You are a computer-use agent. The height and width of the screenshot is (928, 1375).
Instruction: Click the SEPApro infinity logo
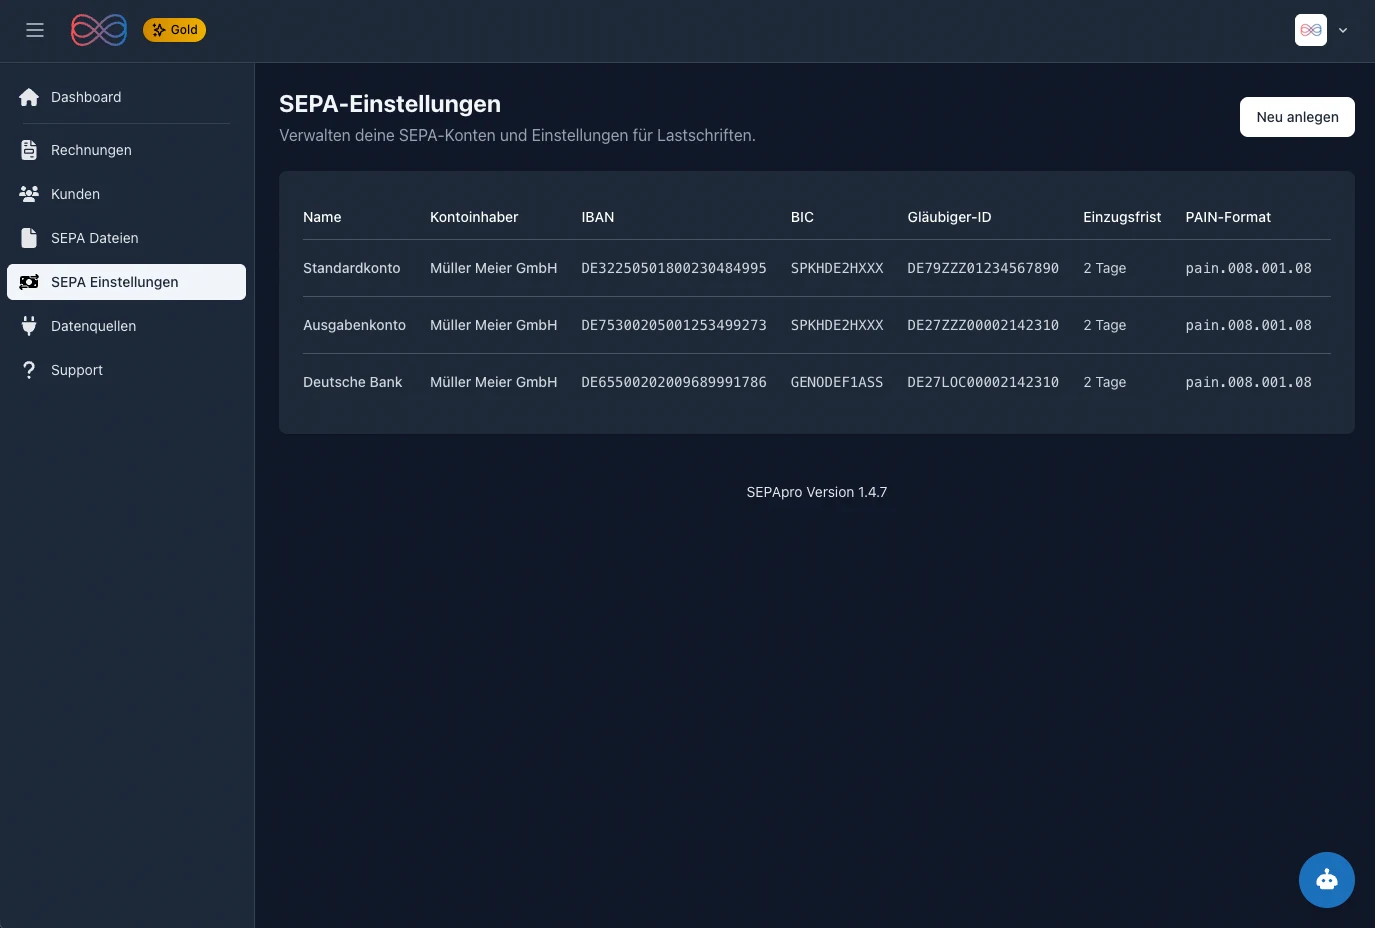pyautogui.click(x=98, y=30)
